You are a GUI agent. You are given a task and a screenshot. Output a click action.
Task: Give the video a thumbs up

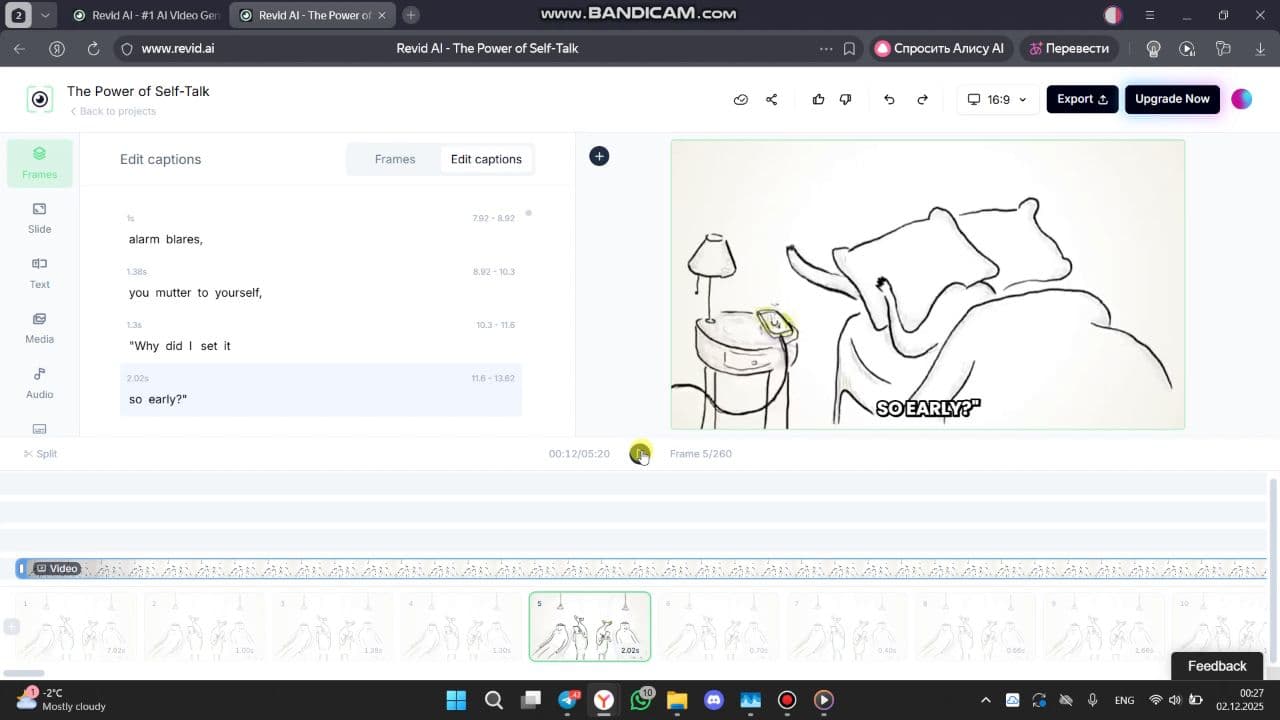point(818,99)
